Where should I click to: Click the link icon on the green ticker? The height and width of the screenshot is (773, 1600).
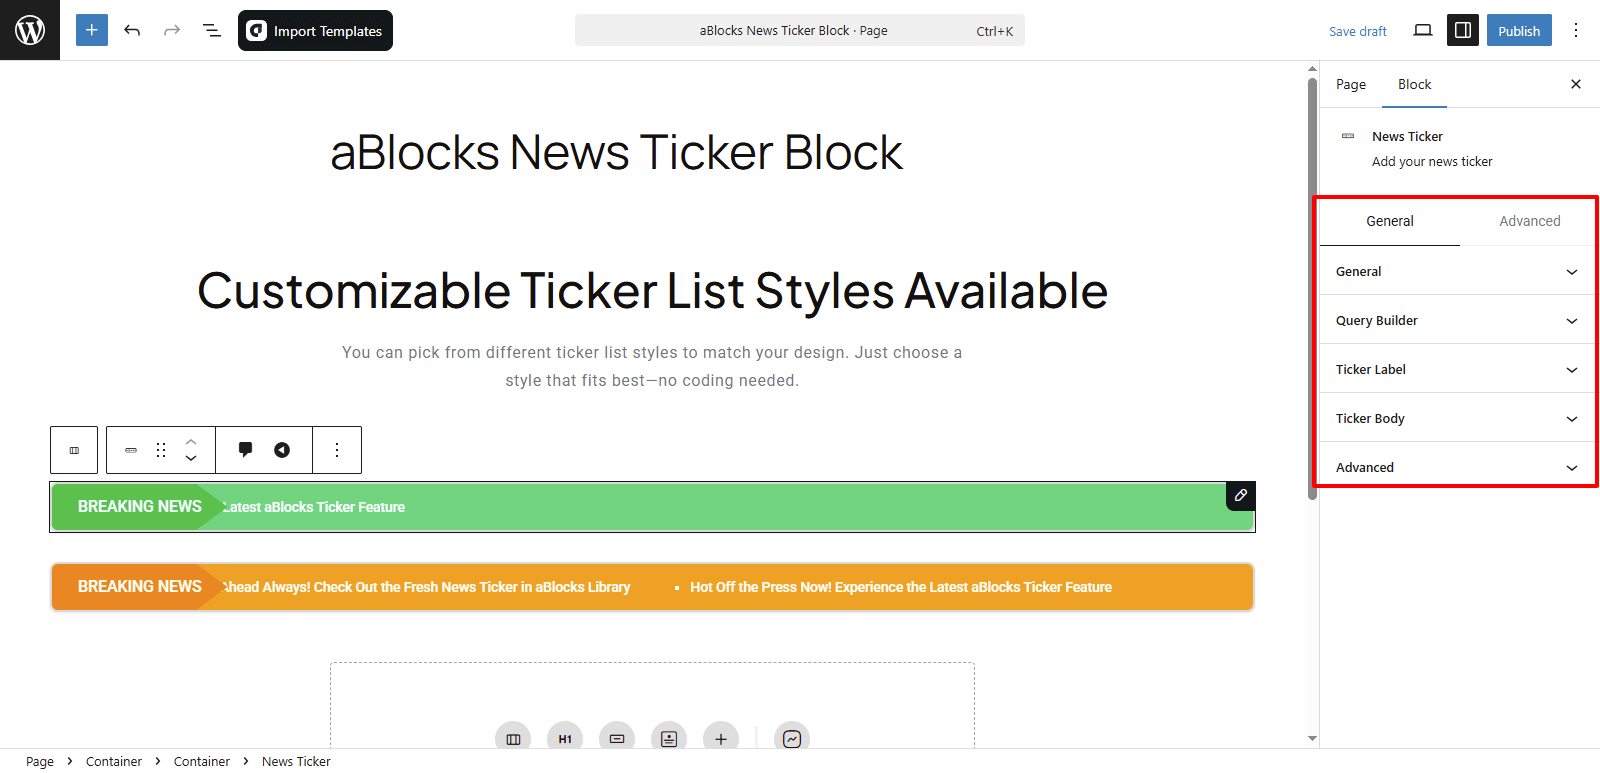(x=1240, y=495)
